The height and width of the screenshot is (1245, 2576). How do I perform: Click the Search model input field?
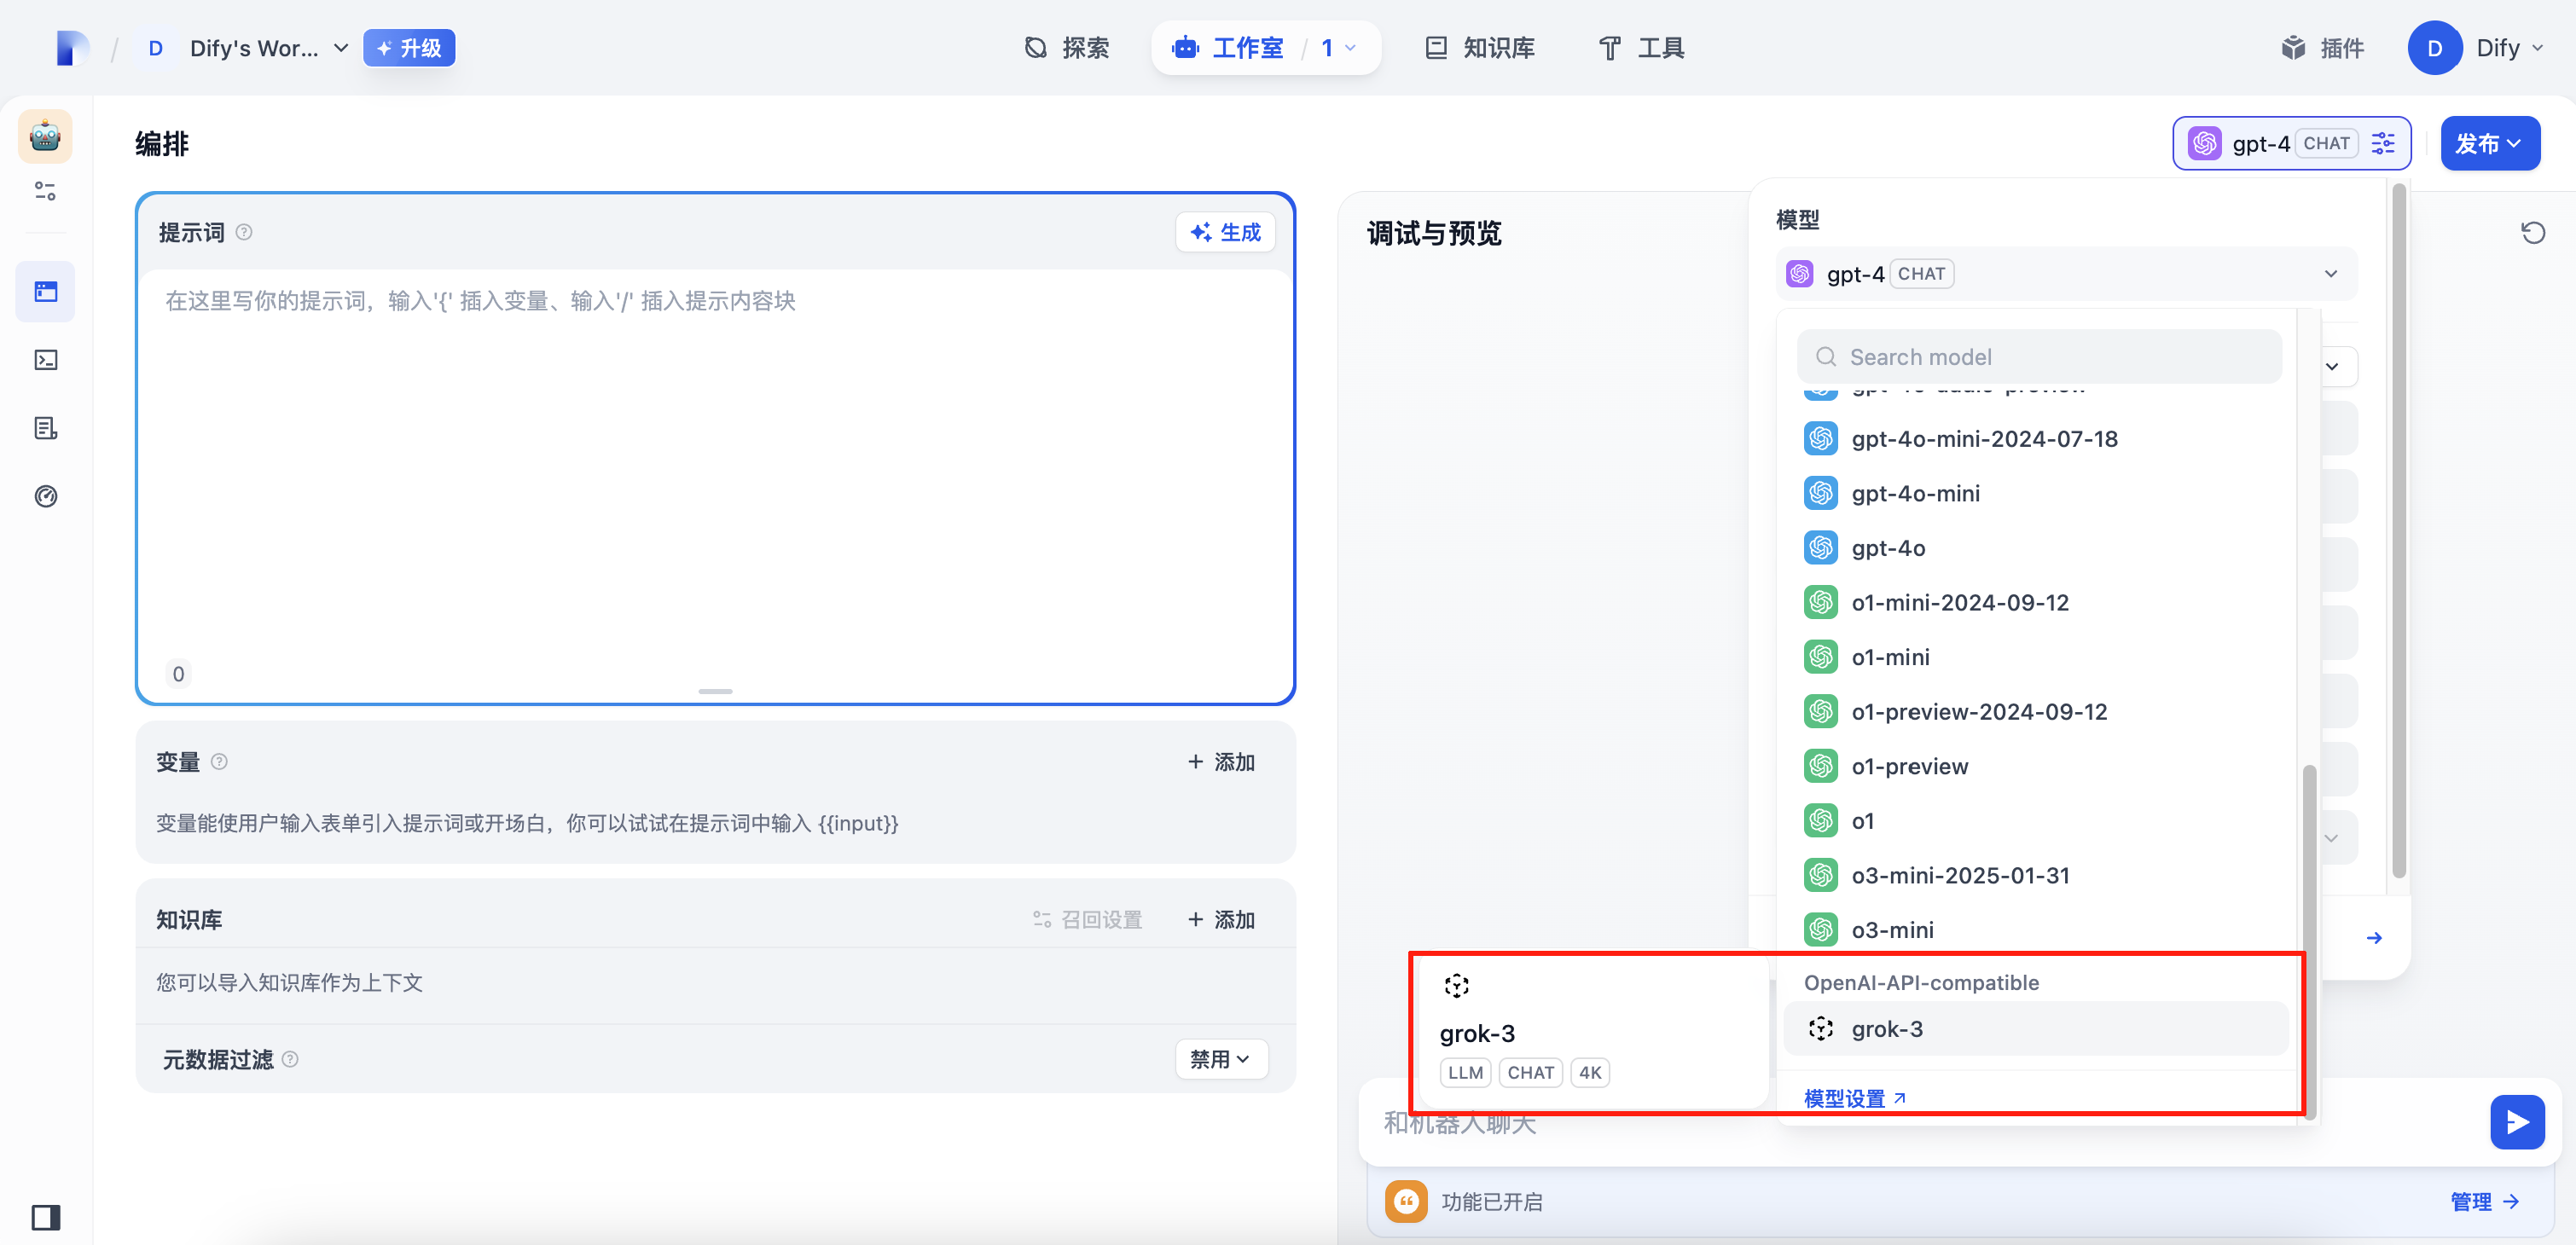click(x=2040, y=357)
